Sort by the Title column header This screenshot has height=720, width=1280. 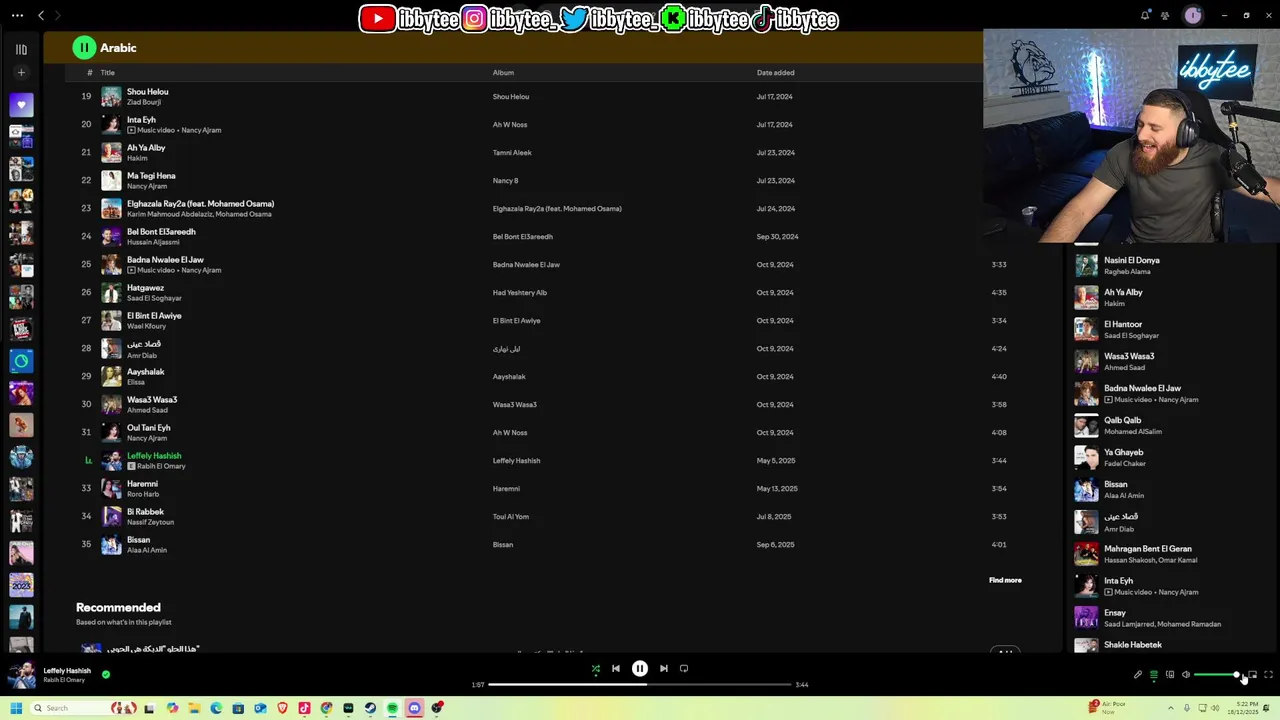pos(107,72)
